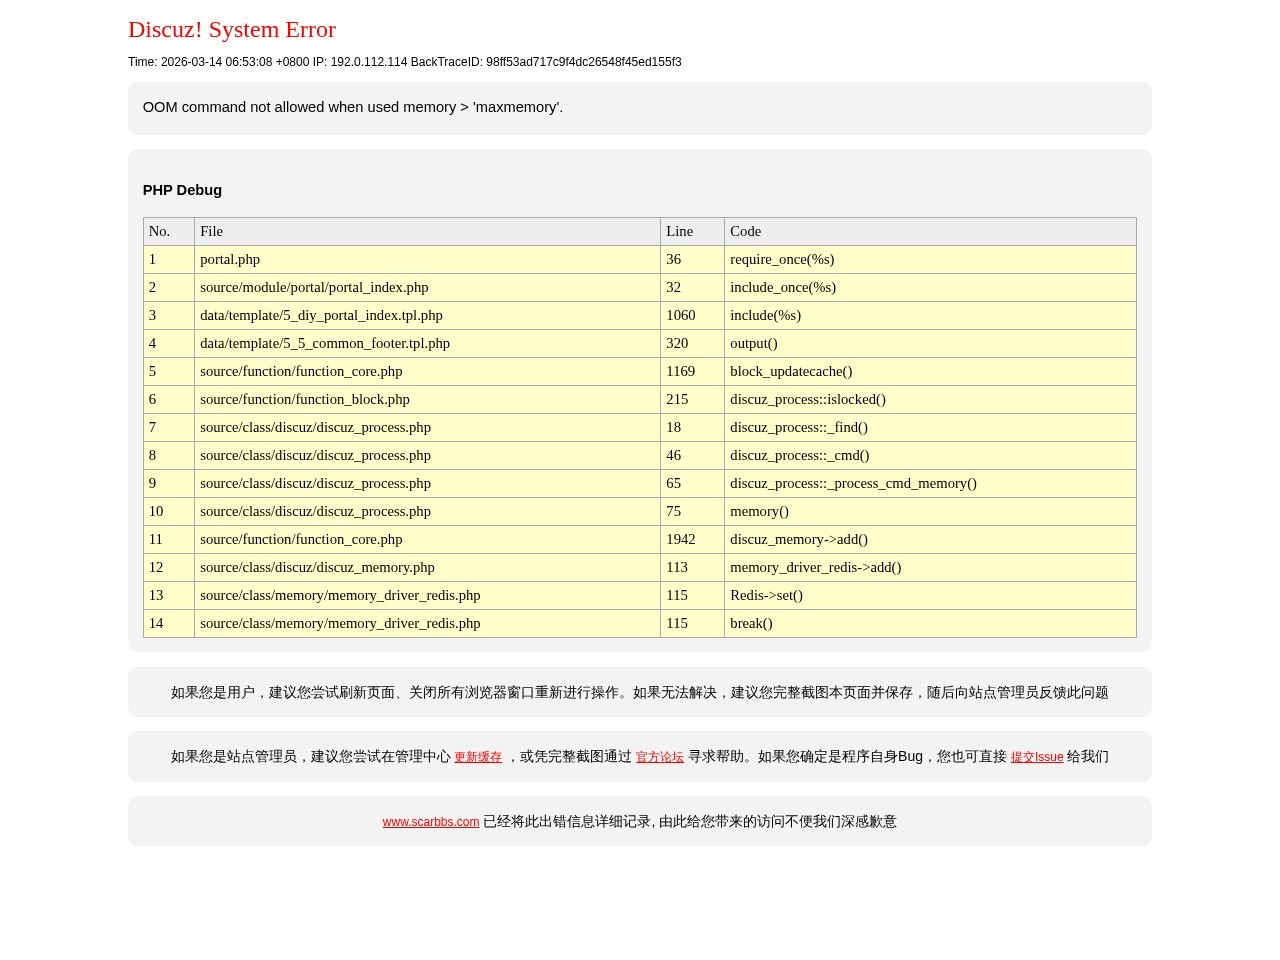Open the www.scarbbs.com link
The height and width of the screenshot is (960, 1280).
pos(430,822)
